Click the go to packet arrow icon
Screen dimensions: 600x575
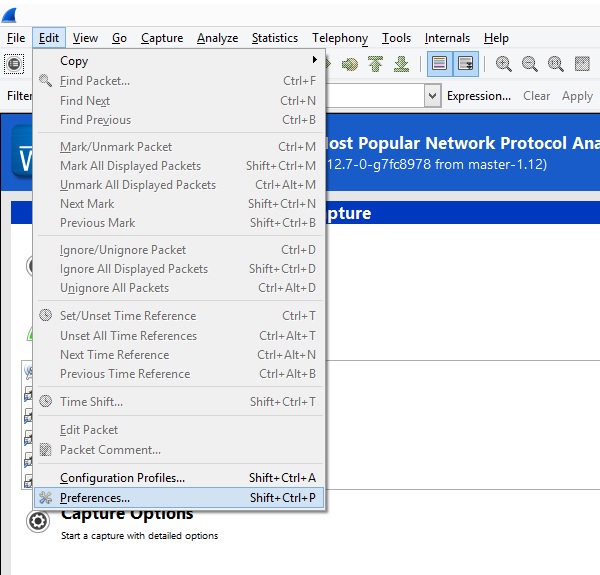(350, 64)
